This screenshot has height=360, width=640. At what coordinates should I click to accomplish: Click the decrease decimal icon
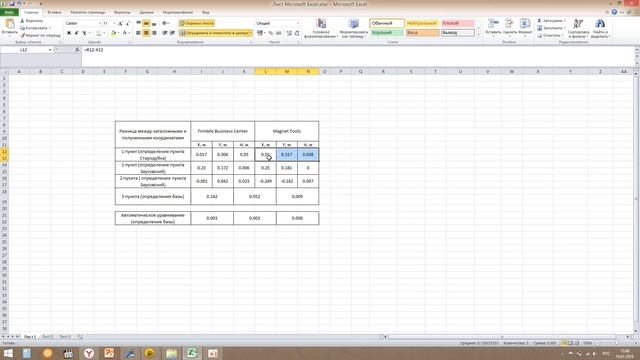[297, 33]
